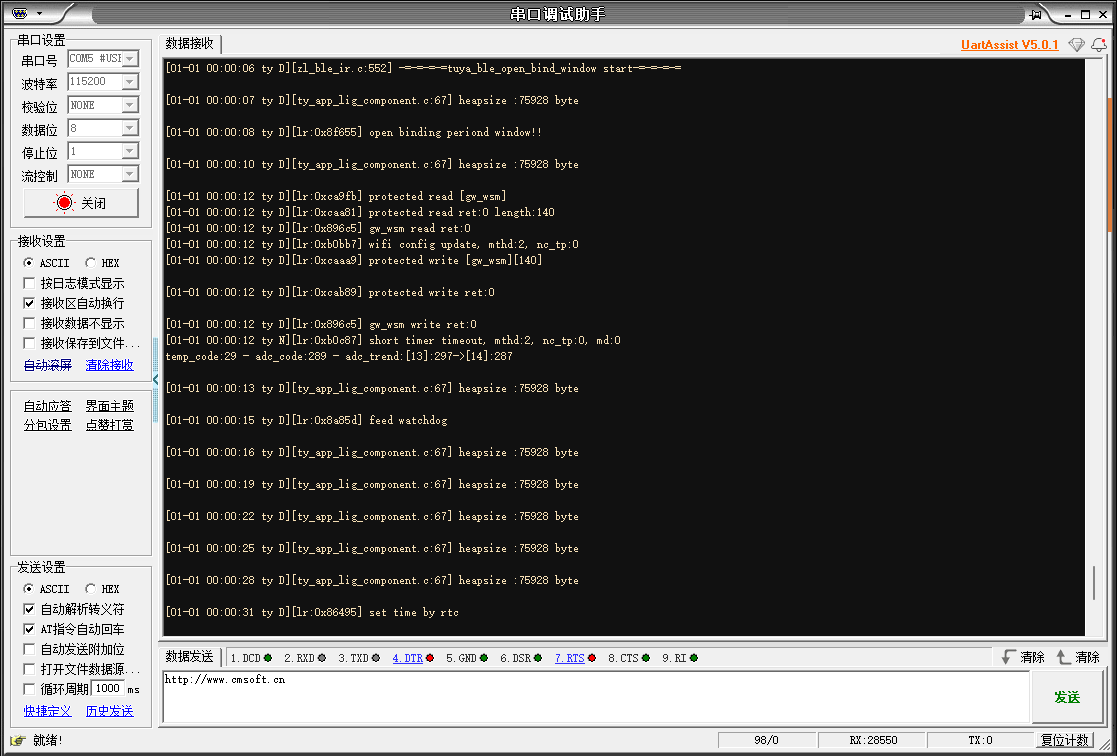
Task: Click the 分包设置 link
Action: (48, 425)
